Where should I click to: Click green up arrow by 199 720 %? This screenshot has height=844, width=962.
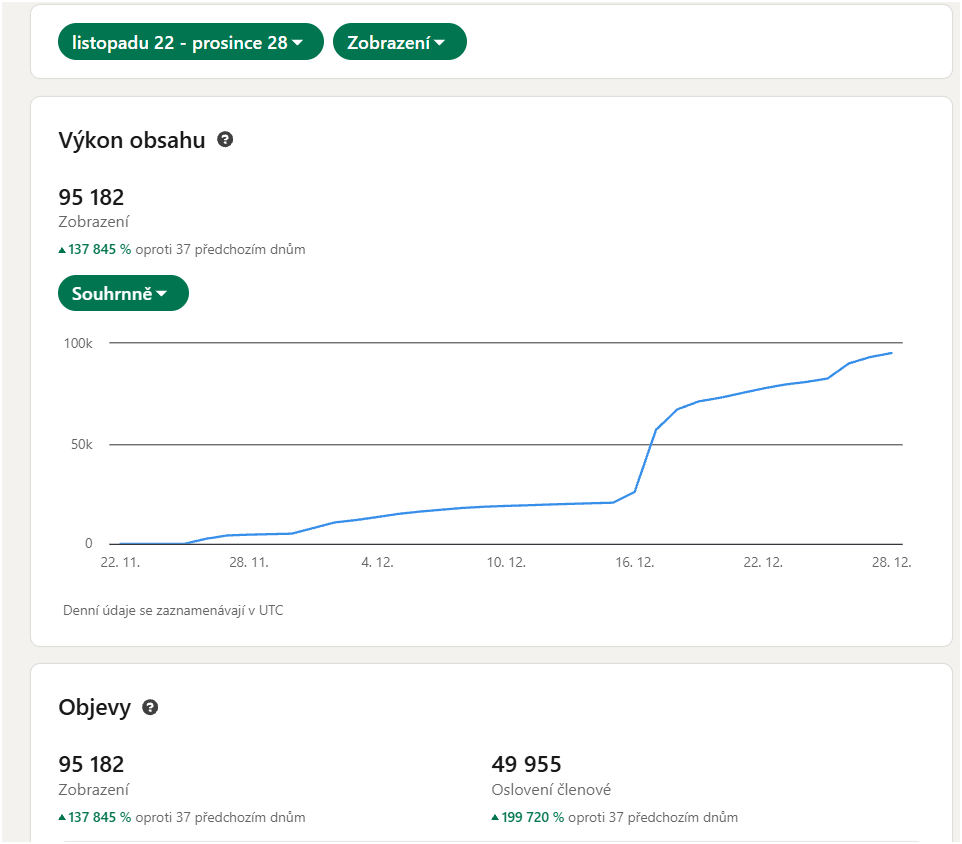point(495,817)
